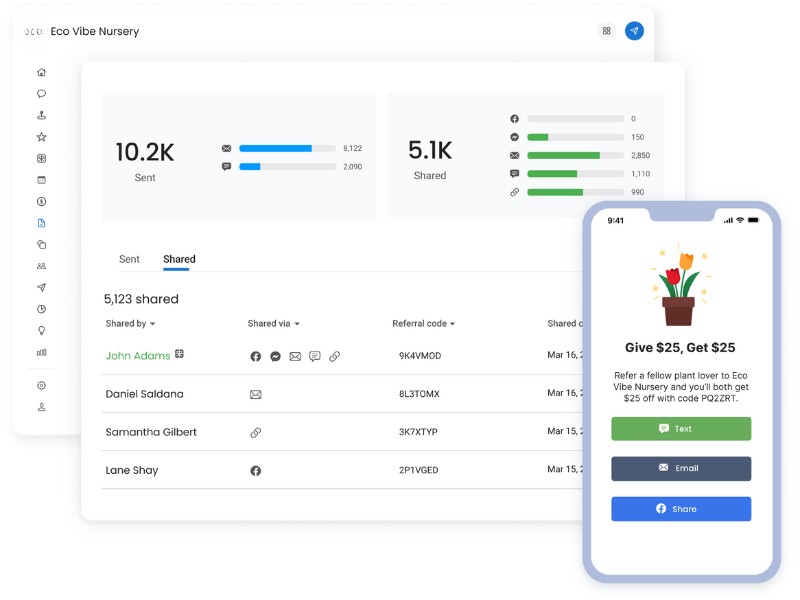Select the Home icon in the sidebar
The image size is (800, 600).
click(x=40, y=72)
